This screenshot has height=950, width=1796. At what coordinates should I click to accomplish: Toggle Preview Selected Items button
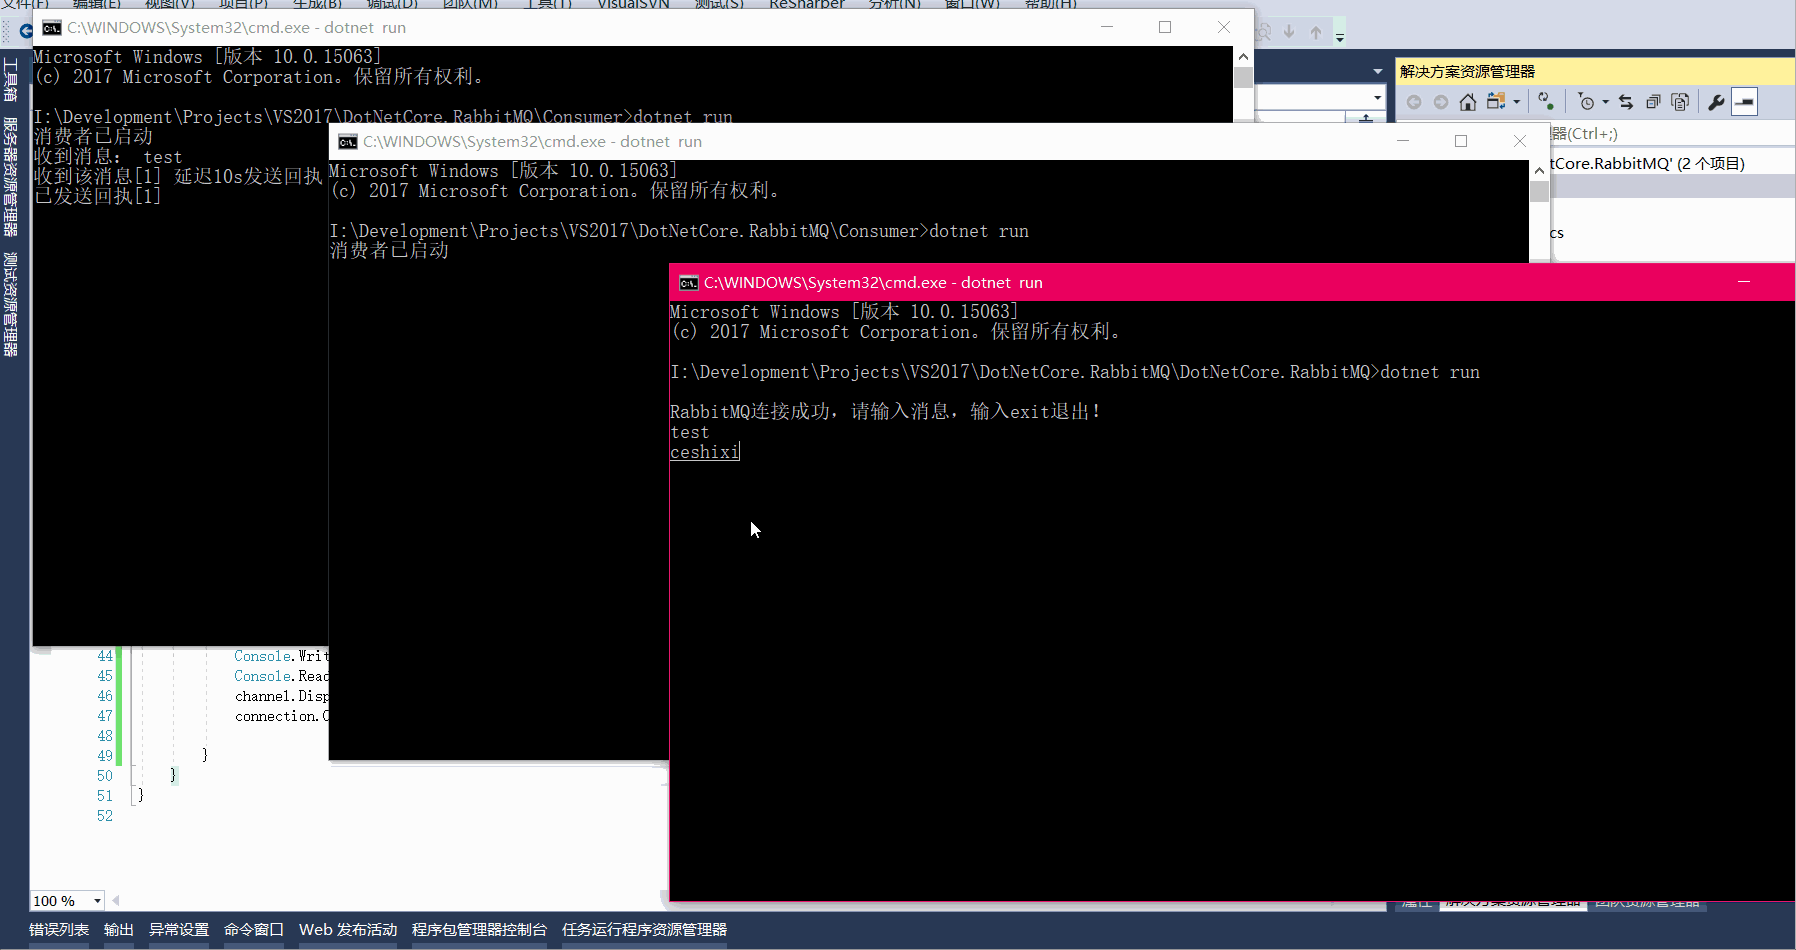(1744, 102)
